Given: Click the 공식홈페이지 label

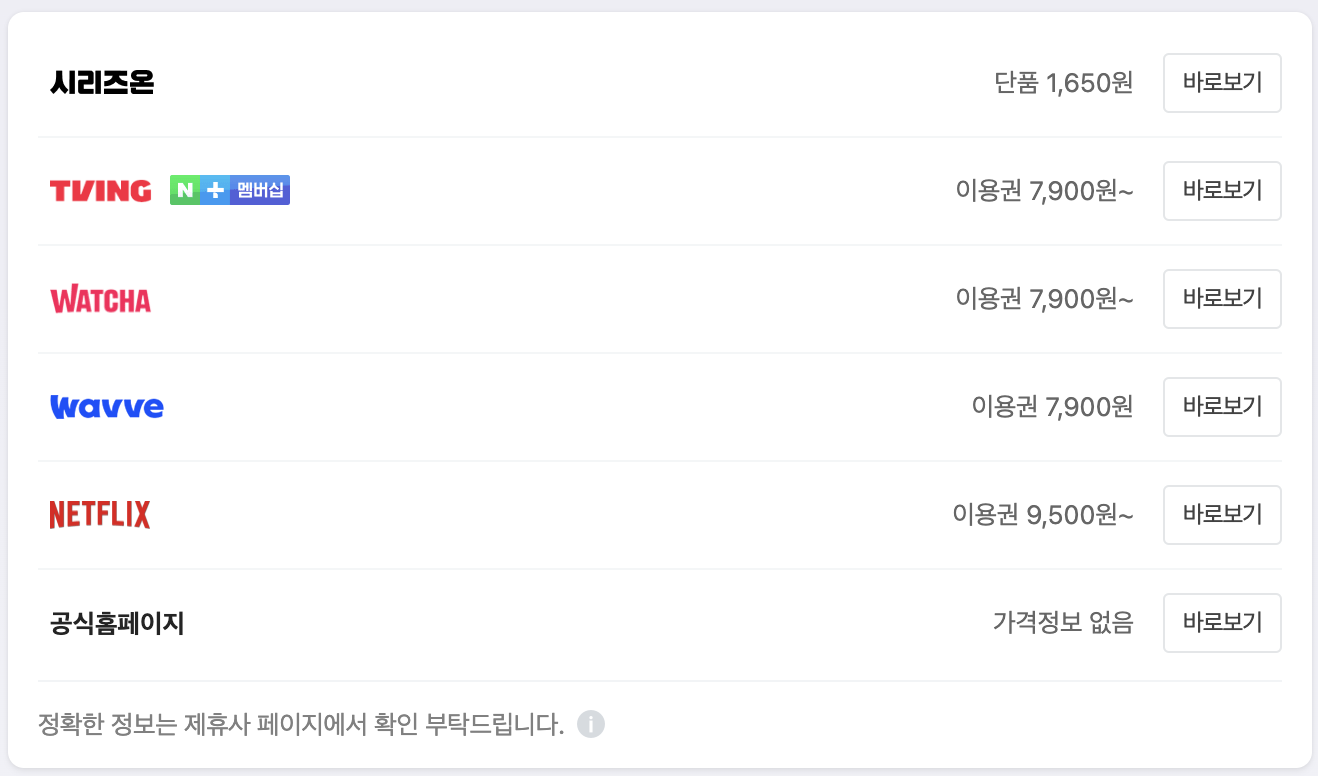Looking at the screenshot, I should [x=117, y=622].
